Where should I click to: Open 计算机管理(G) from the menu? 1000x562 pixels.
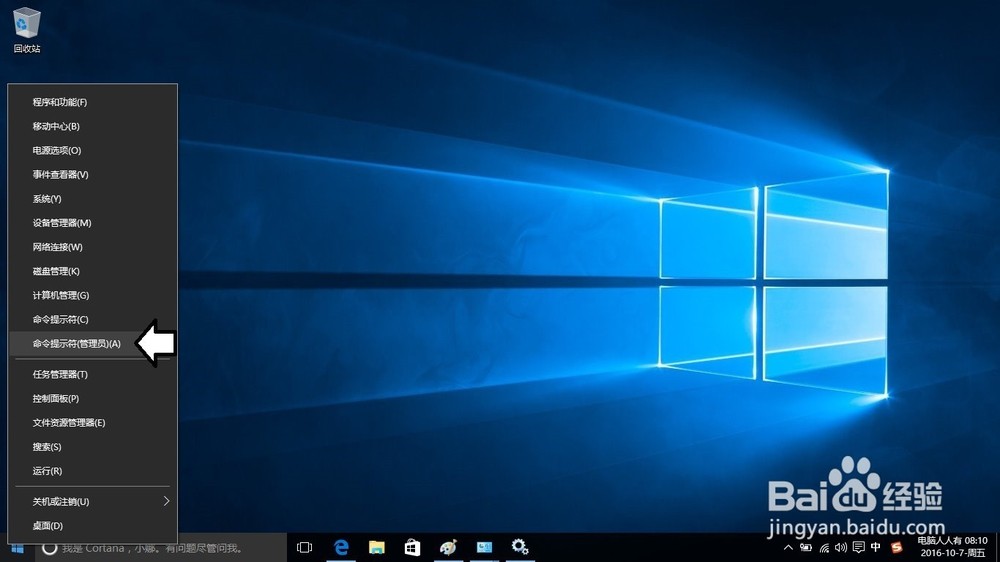coord(92,295)
